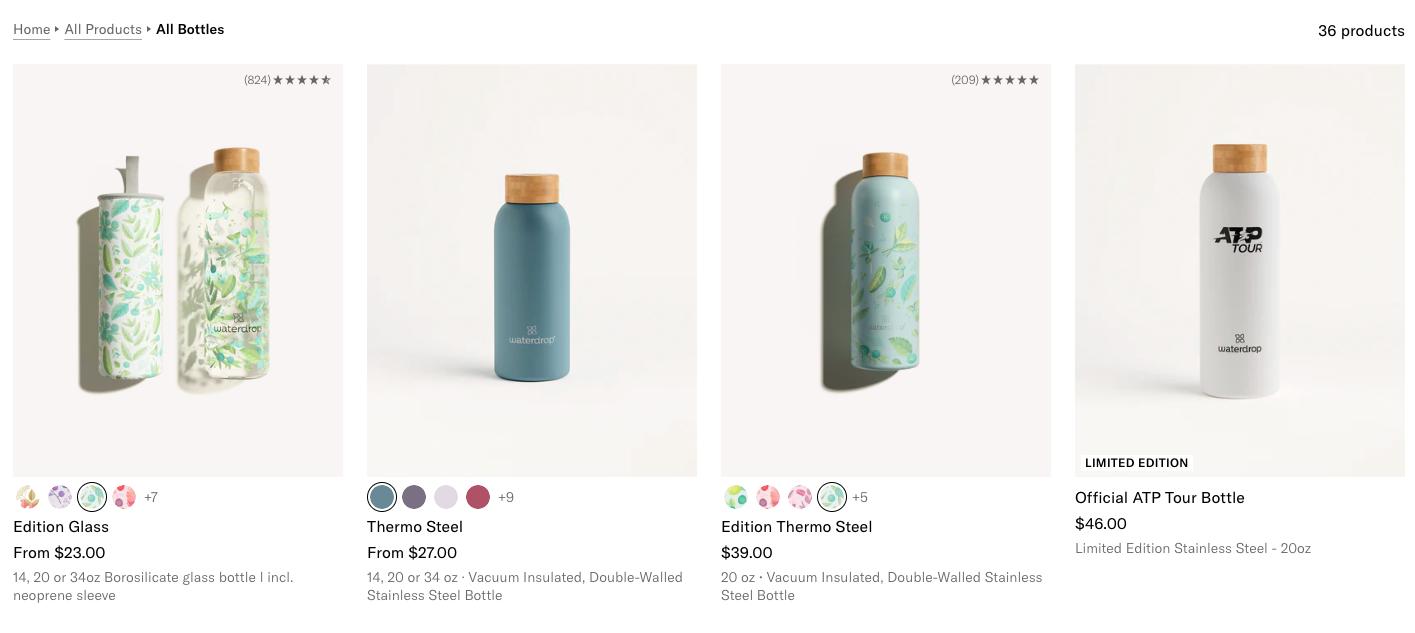Choose the first green-yellow Edition Thermo Steel swatch
1415x633 pixels.
pos(736,497)
